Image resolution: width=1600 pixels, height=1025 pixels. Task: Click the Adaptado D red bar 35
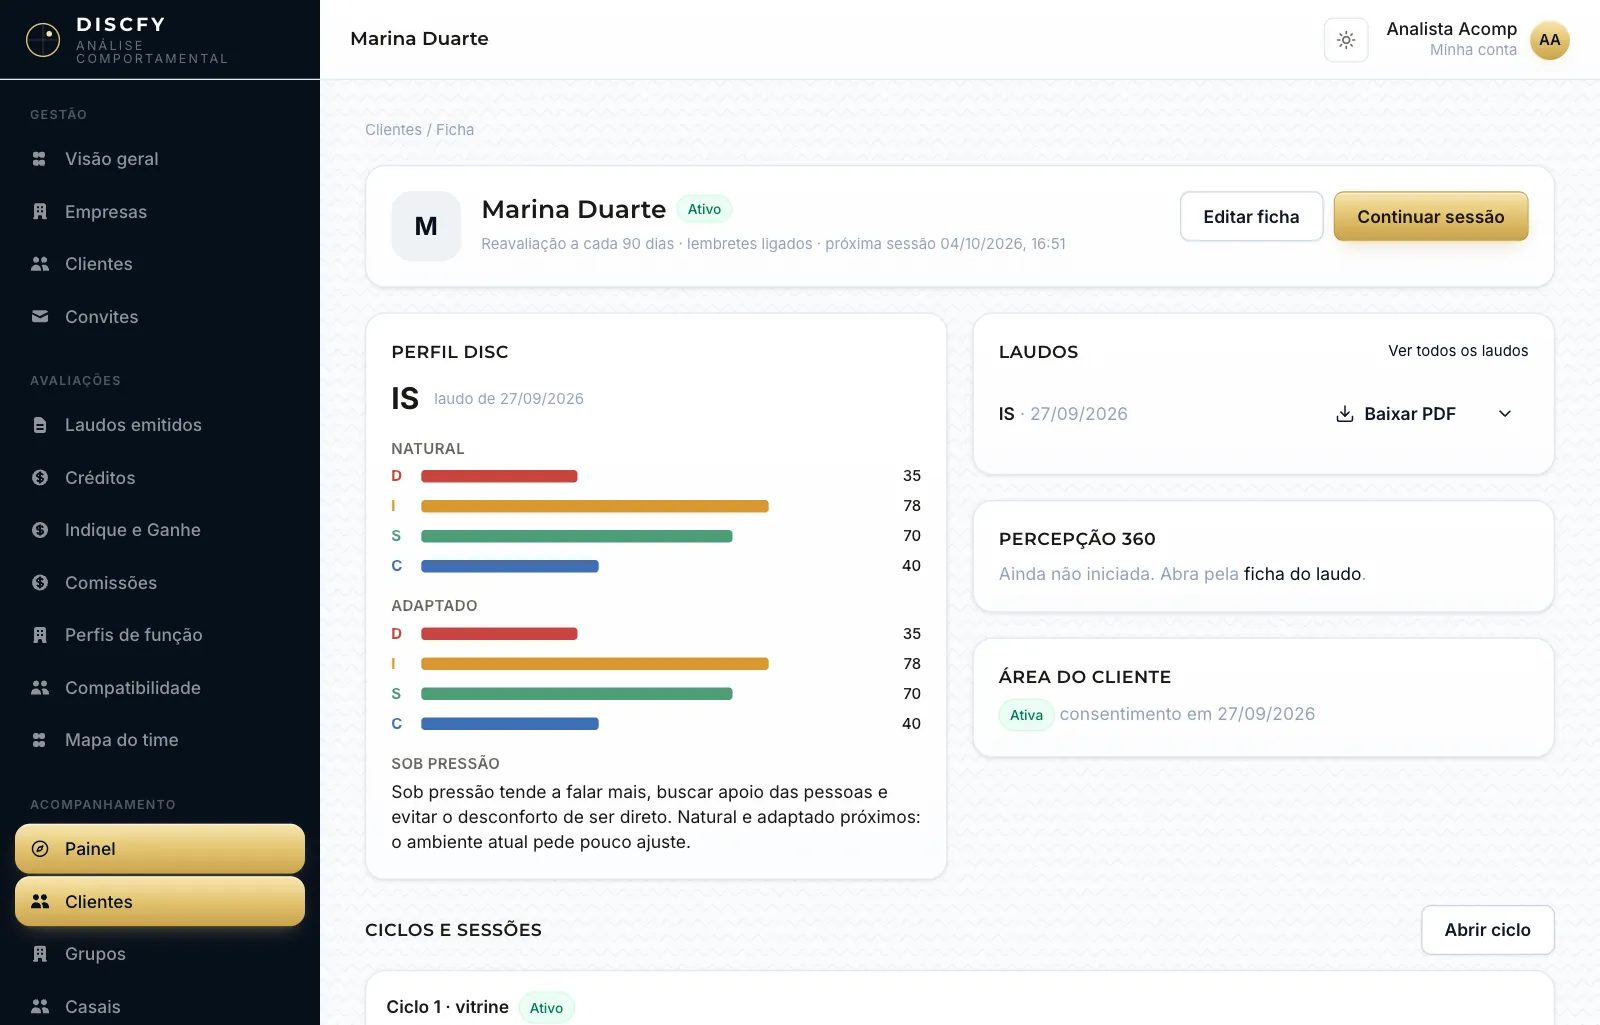tap(499, 634)
